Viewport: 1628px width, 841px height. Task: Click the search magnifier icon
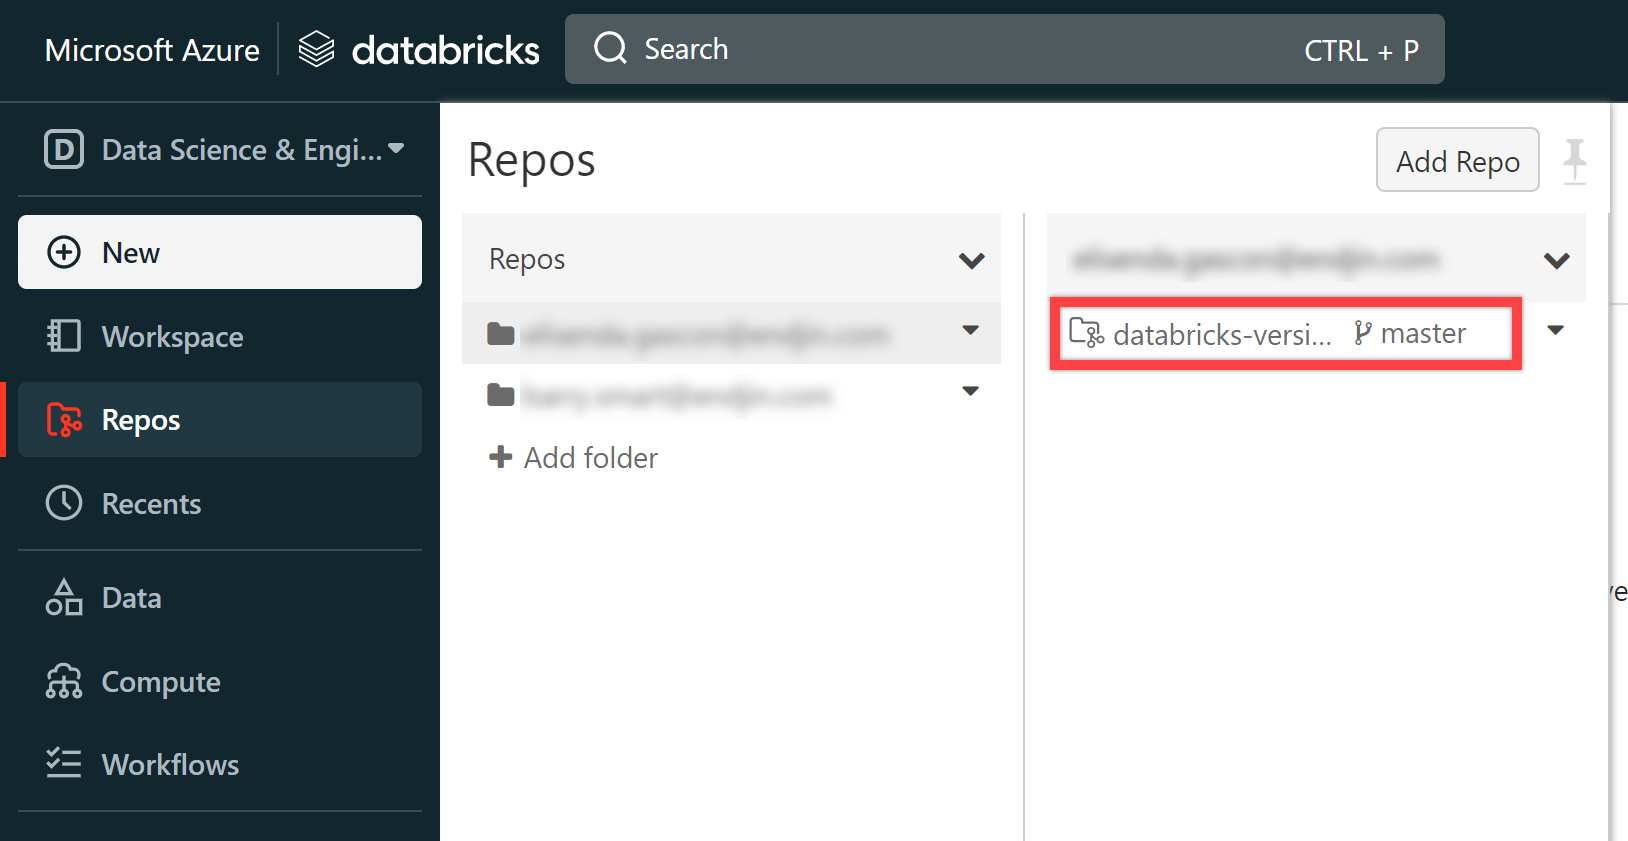coord(610,48)
